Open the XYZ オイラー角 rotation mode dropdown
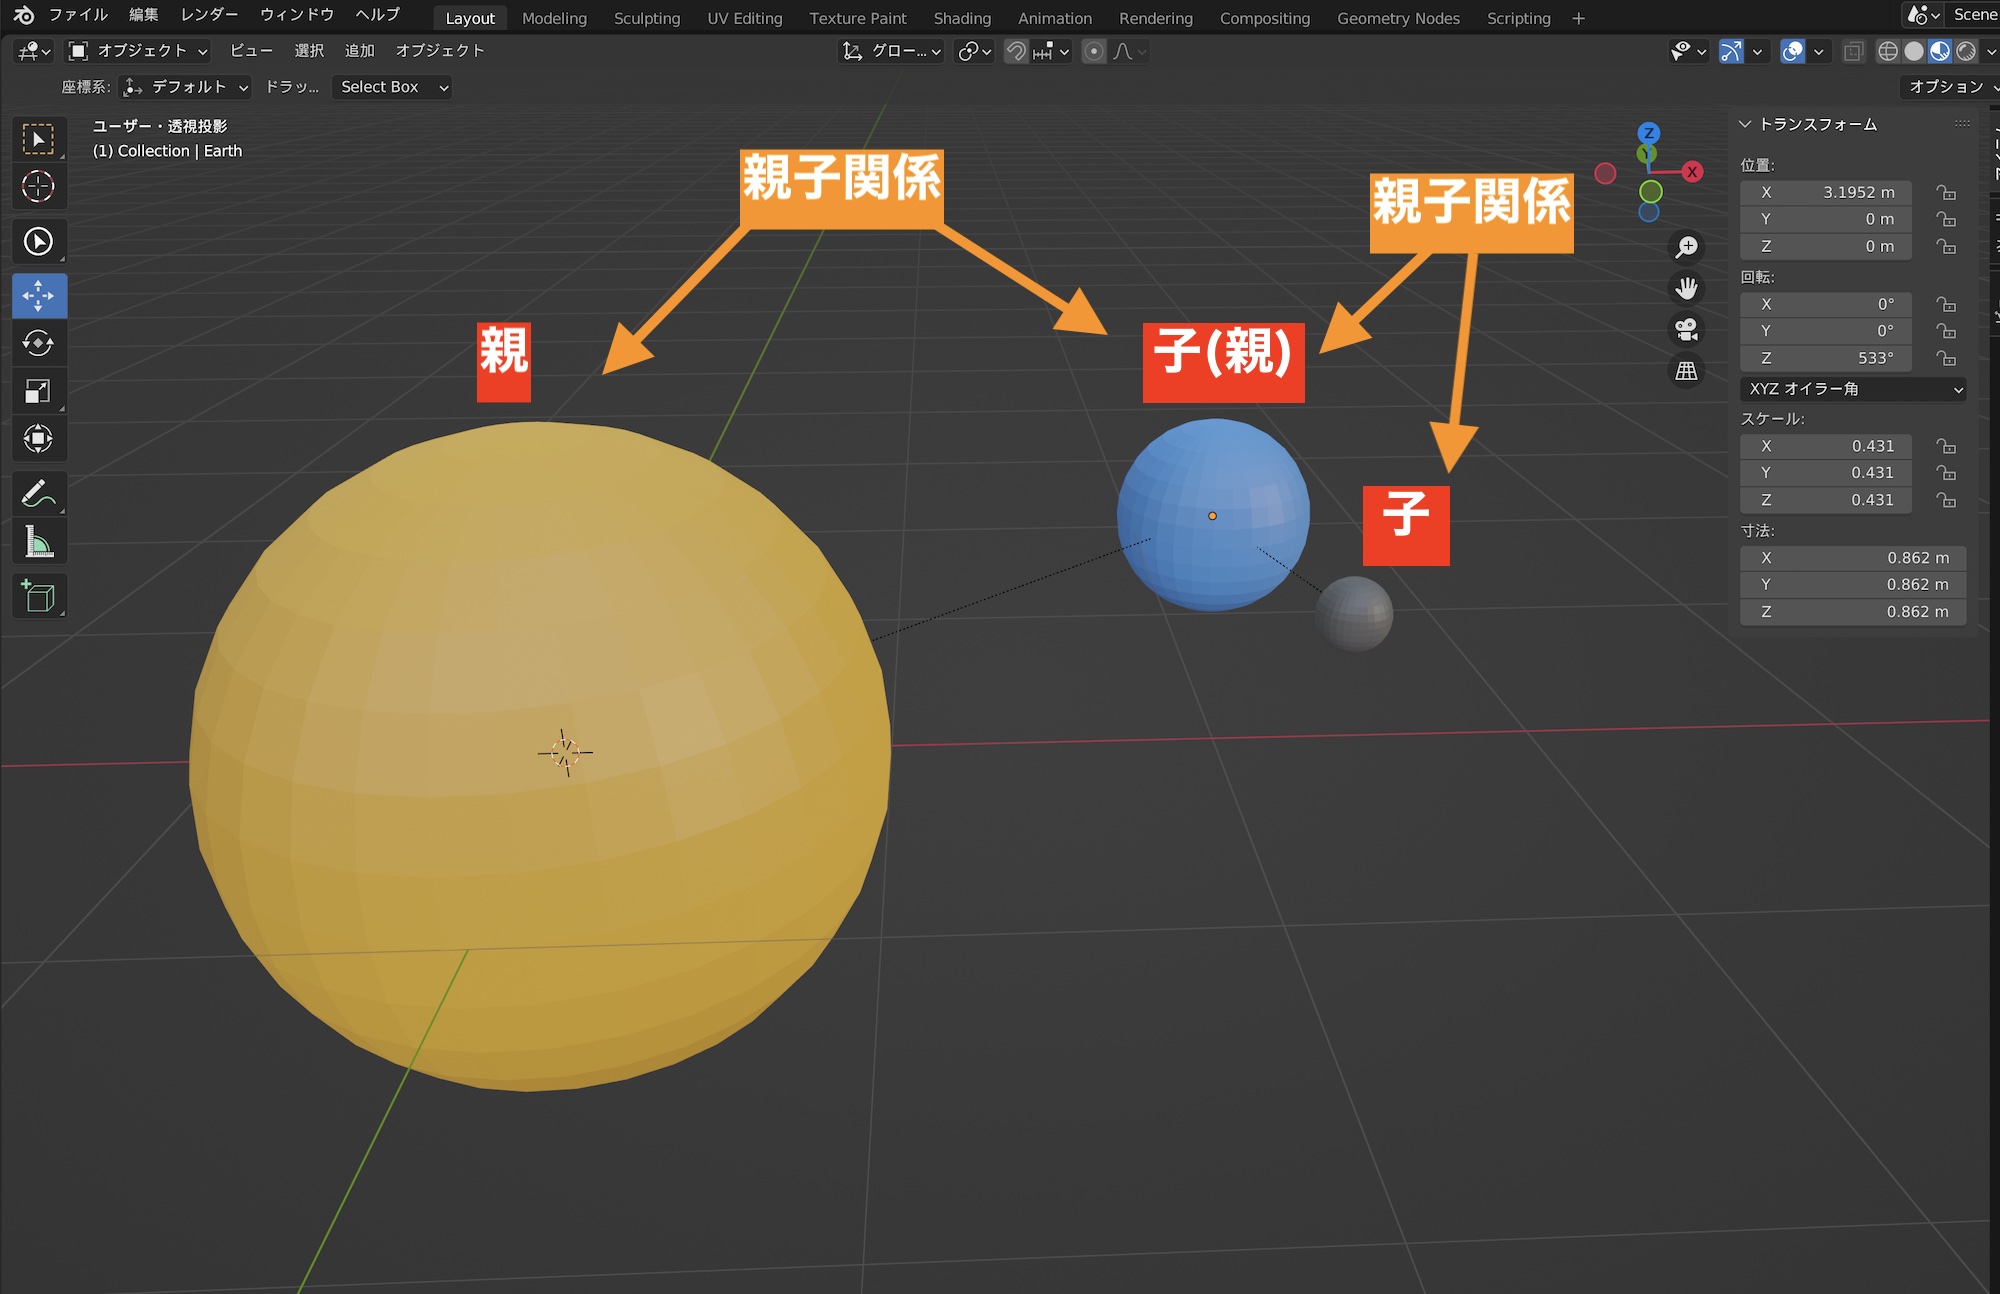This screenshot has width=2000, height=1294. [1852, 389]
